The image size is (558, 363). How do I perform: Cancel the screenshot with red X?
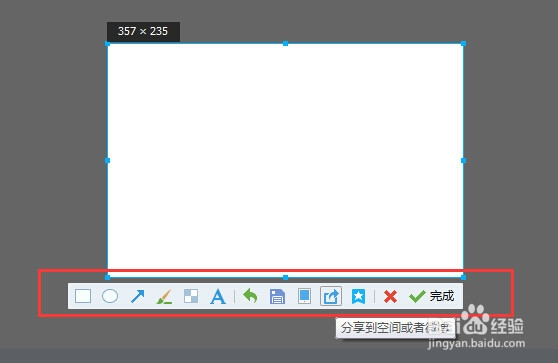(x=390, y=296)
